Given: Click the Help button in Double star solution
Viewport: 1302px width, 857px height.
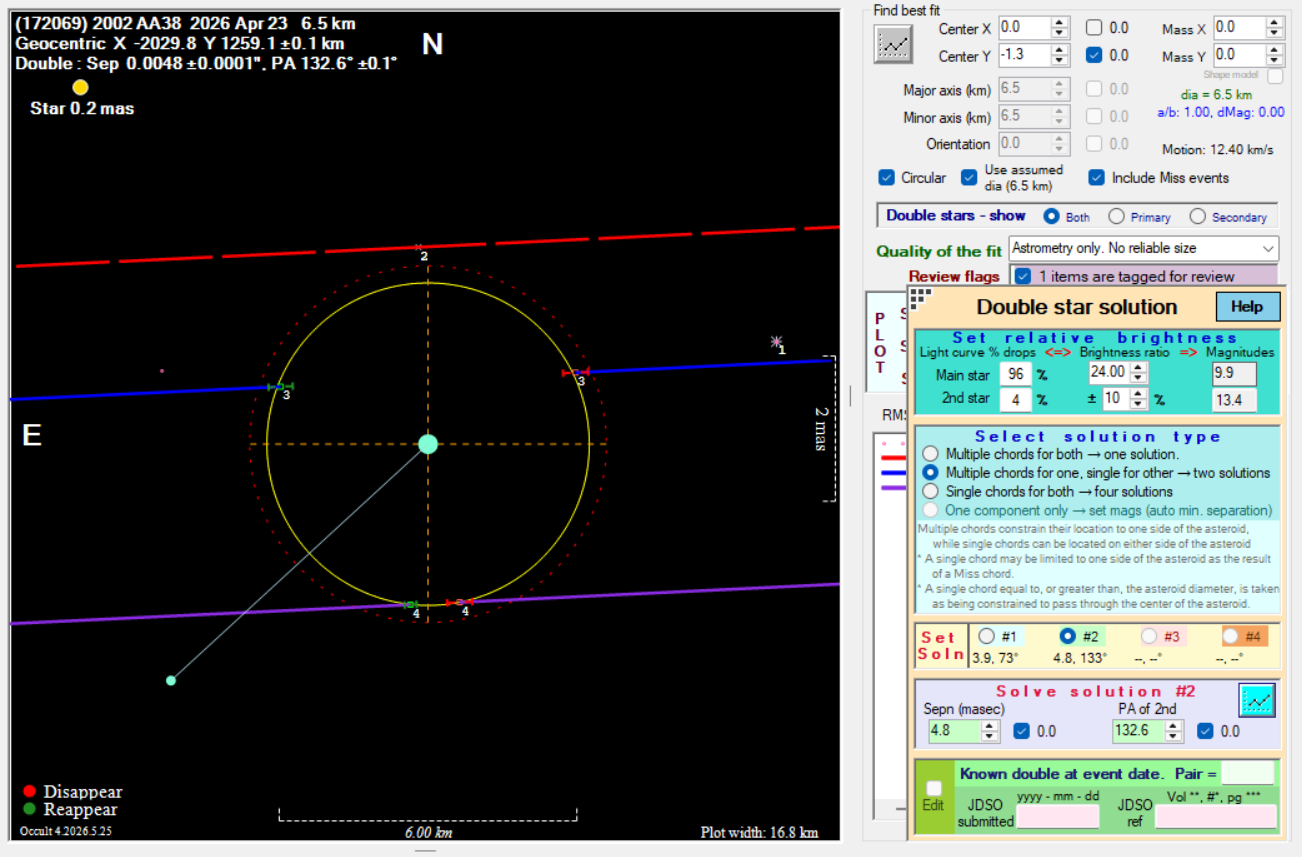Looking at the screenshot, I should pyautogui.click(x=1247, y=307).
